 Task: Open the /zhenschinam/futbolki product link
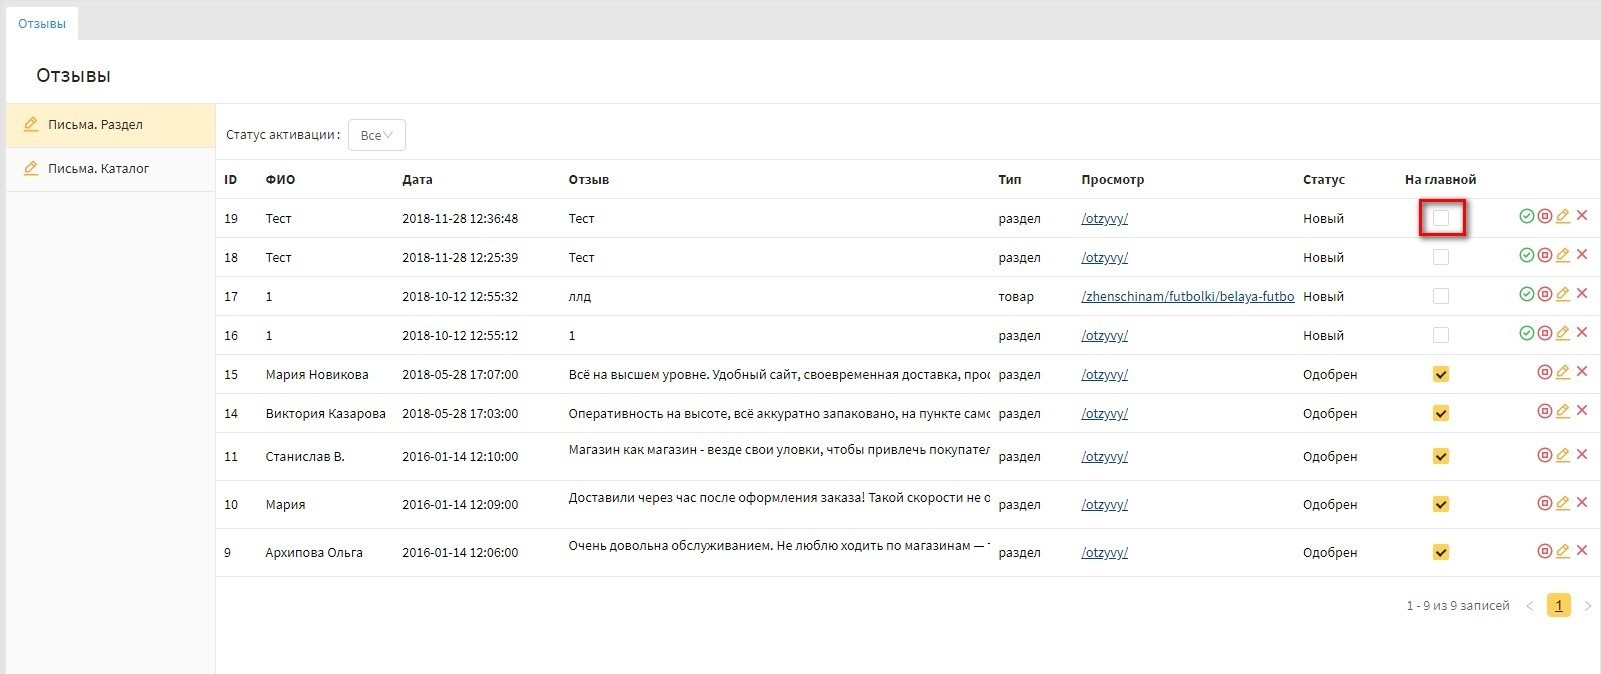tap(1187, 297)
